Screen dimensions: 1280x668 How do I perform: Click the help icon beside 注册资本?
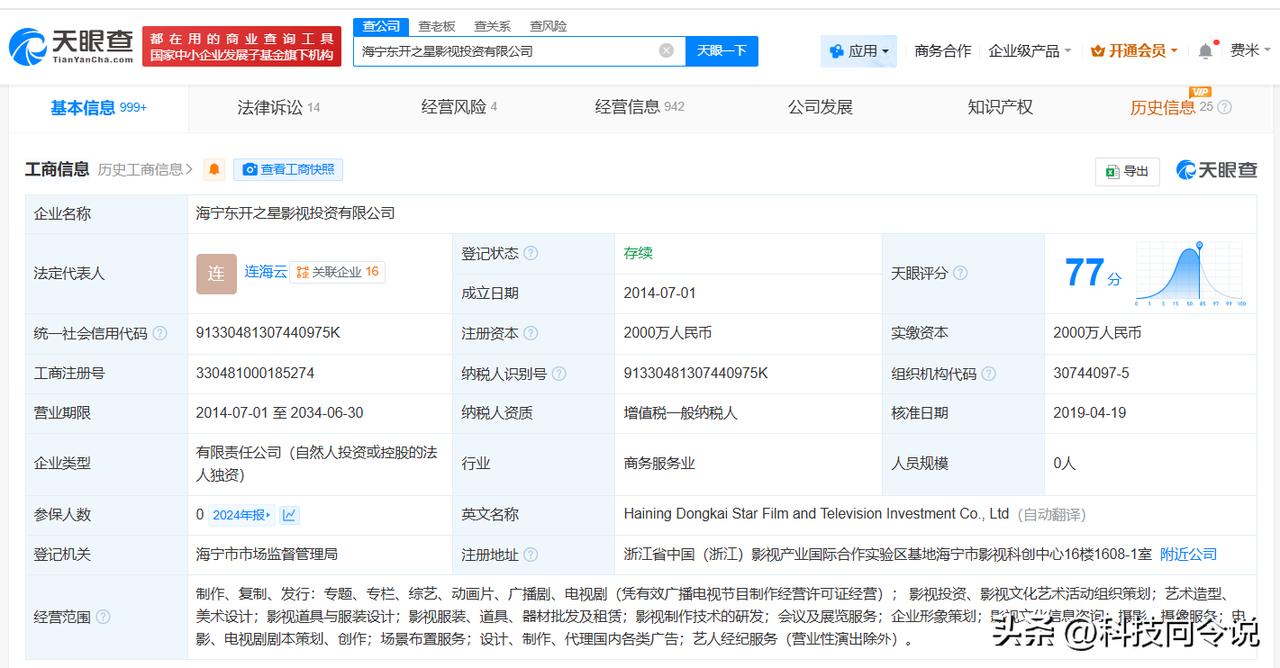pyautogui.click(x=531, y=333)
